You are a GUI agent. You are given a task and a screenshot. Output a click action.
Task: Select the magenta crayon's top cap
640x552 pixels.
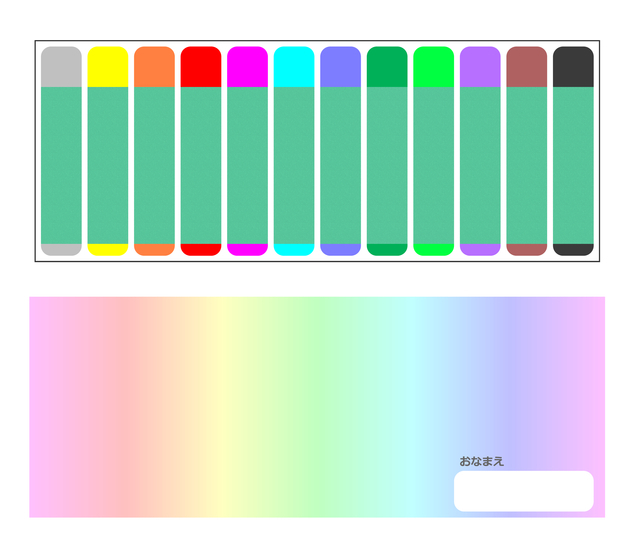pyautogui.click(x=247, y=67)
